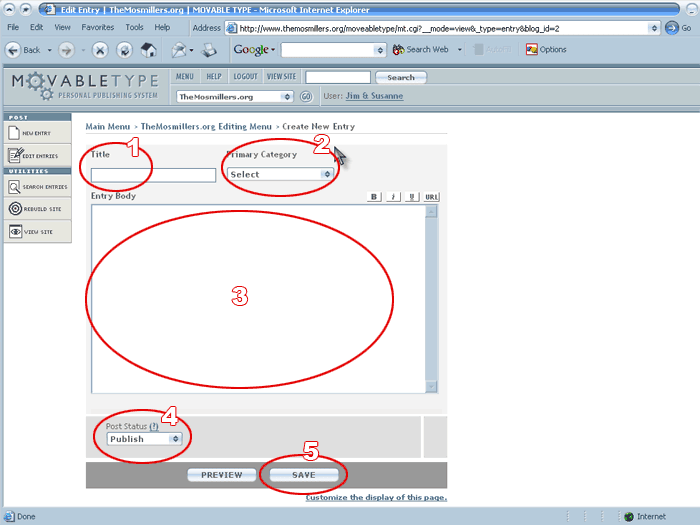Click the Google toolbar search field
The width and height of the screenshot is (700, 525).
pyautogui.click(x=328, y=50)
